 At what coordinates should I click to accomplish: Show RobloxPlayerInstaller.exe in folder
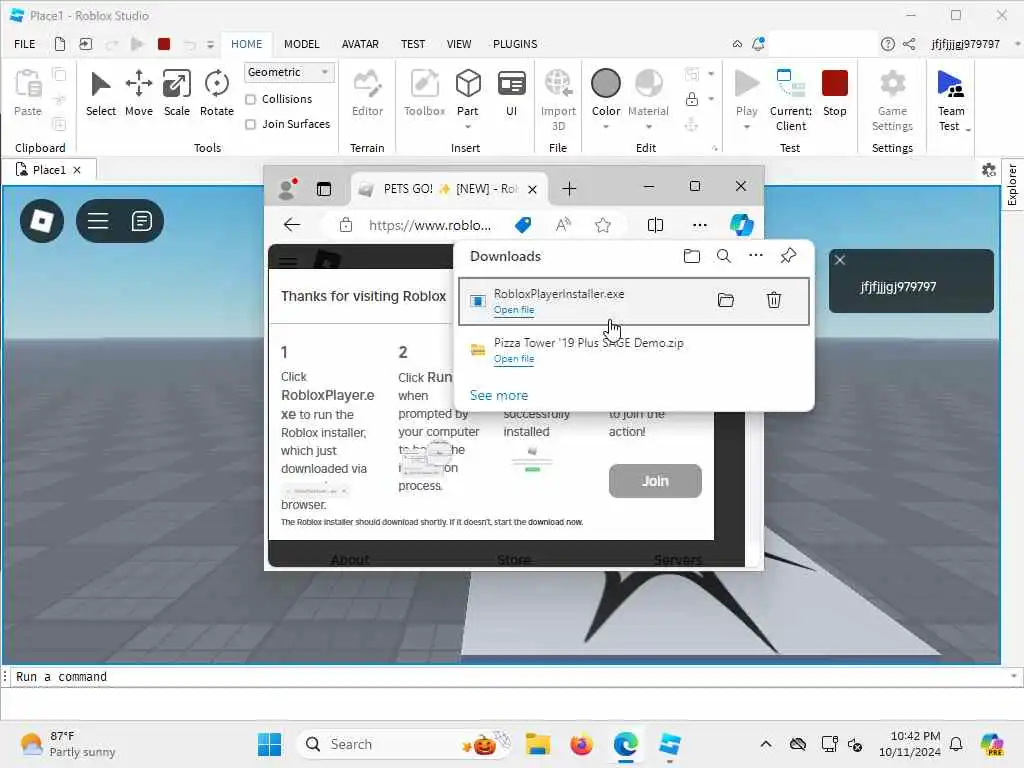click(x=726, y=300)
